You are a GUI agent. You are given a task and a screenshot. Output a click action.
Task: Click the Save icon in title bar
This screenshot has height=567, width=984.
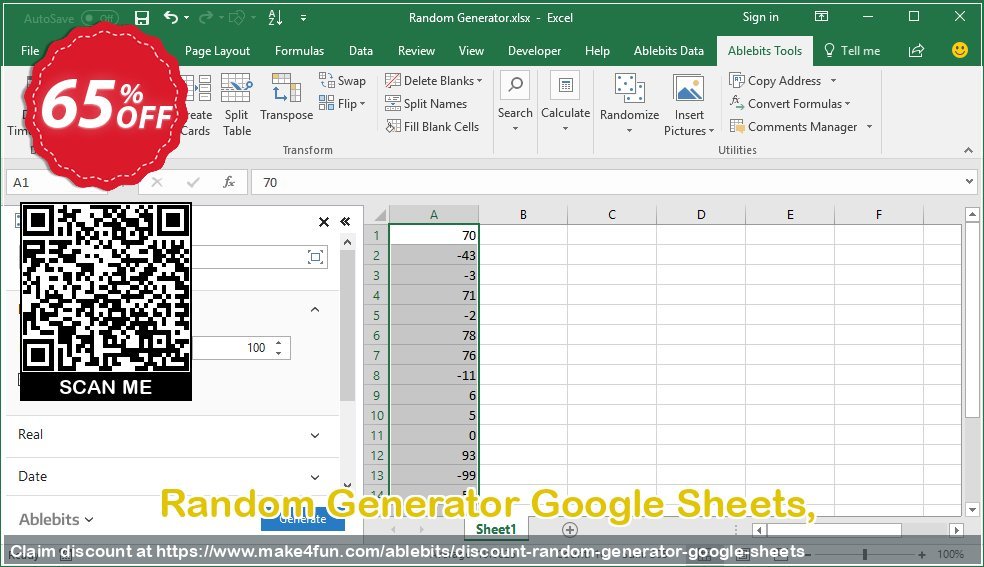pos(142,18)
